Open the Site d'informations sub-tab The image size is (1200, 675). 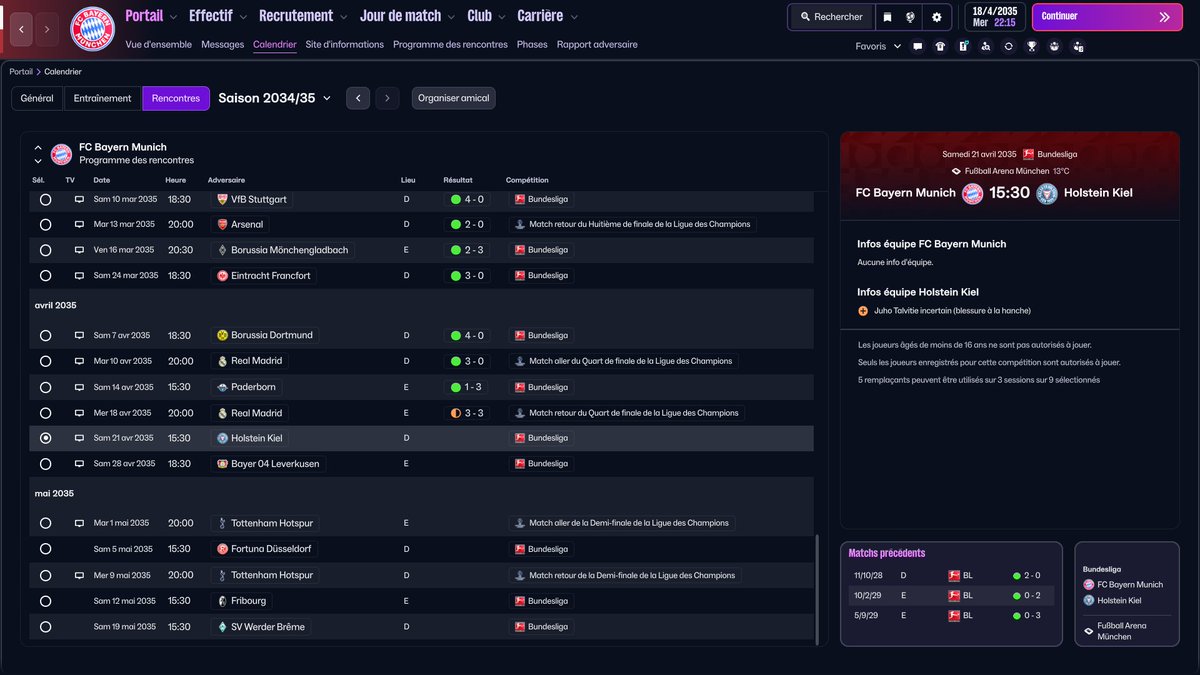tap(345, 45)
